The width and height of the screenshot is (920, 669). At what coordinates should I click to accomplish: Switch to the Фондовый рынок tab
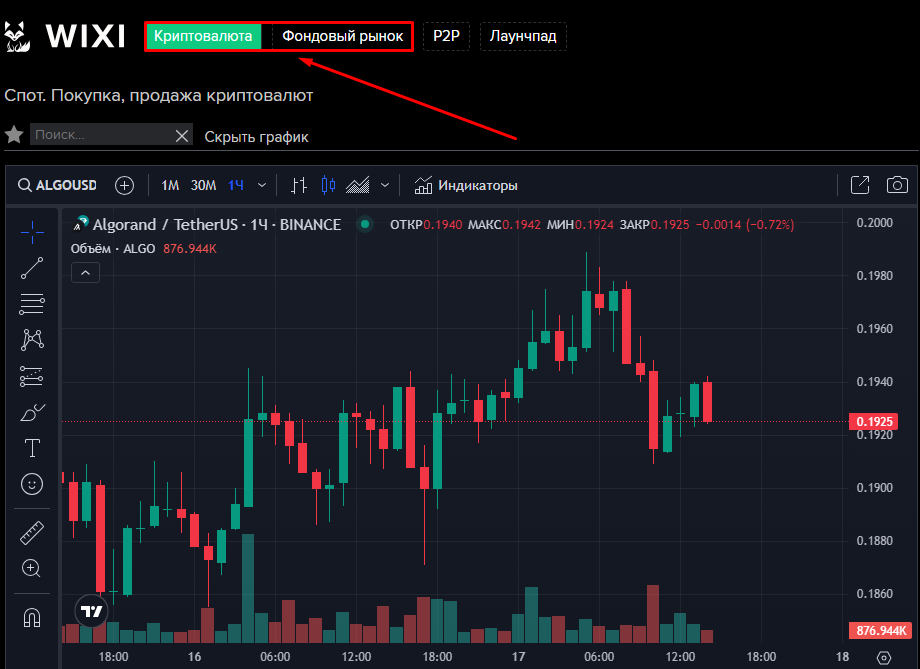pyautogui.click(x=342, y=37)
